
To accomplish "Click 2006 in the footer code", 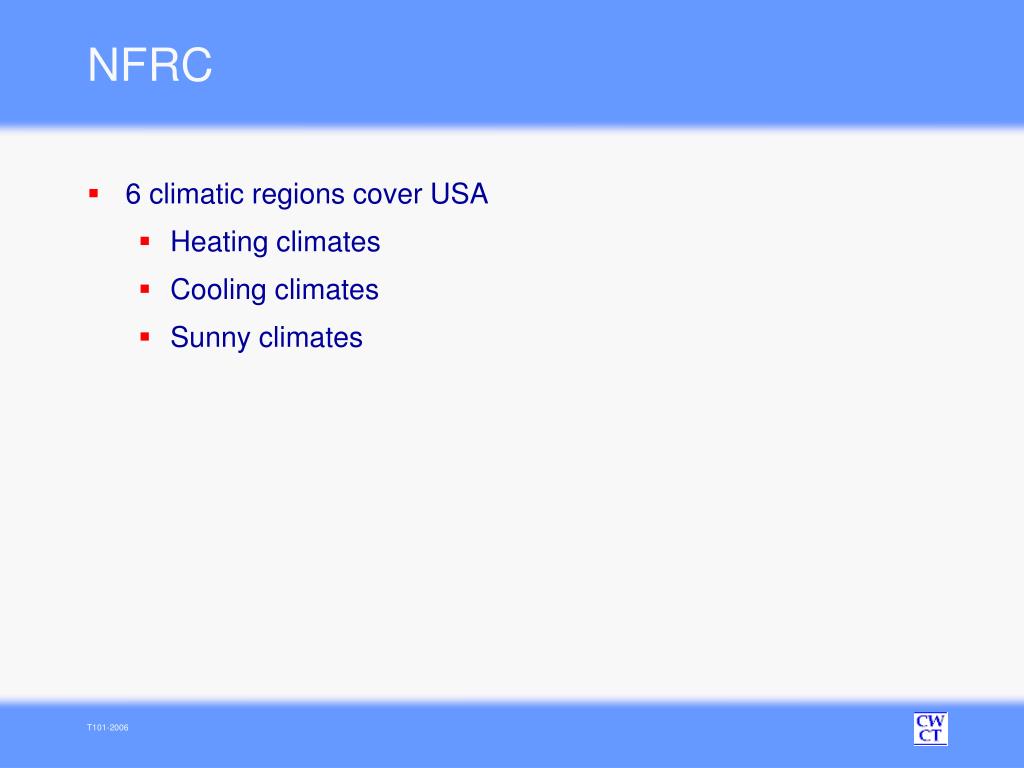I will click(119, 728).
